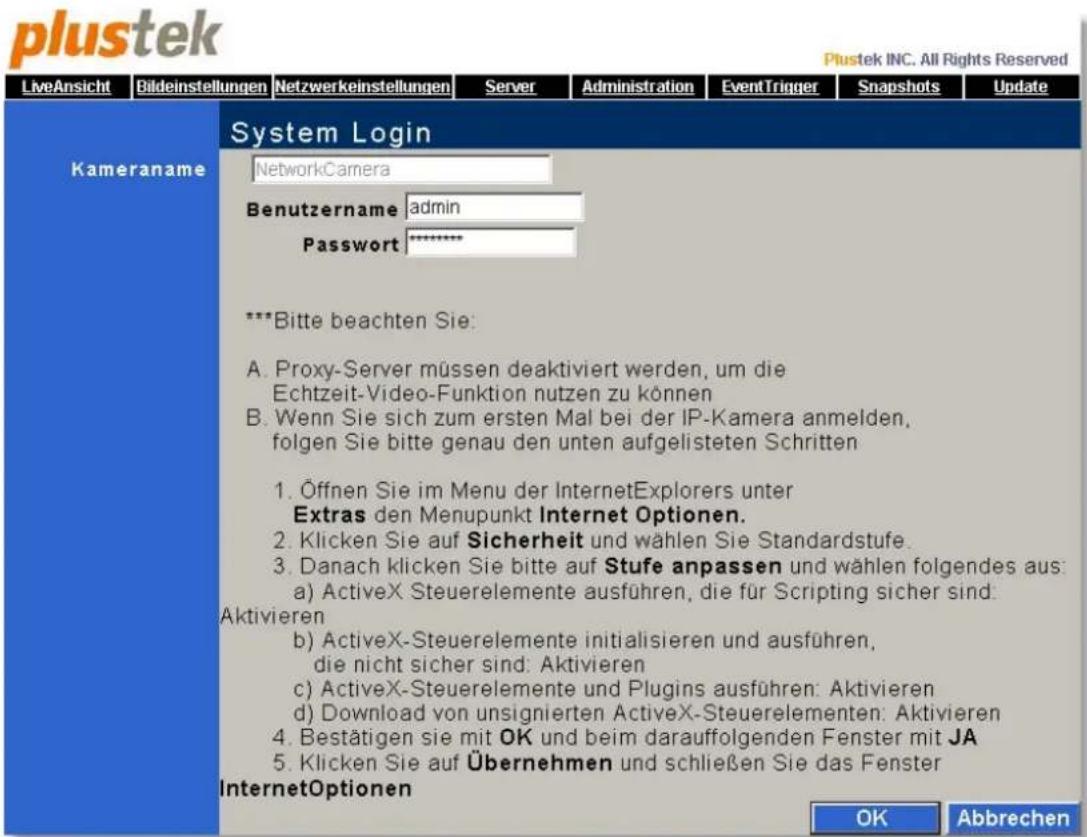Click the plustek logo
The height and width of the screenshot is (837, 1087).
click(115, 37)
